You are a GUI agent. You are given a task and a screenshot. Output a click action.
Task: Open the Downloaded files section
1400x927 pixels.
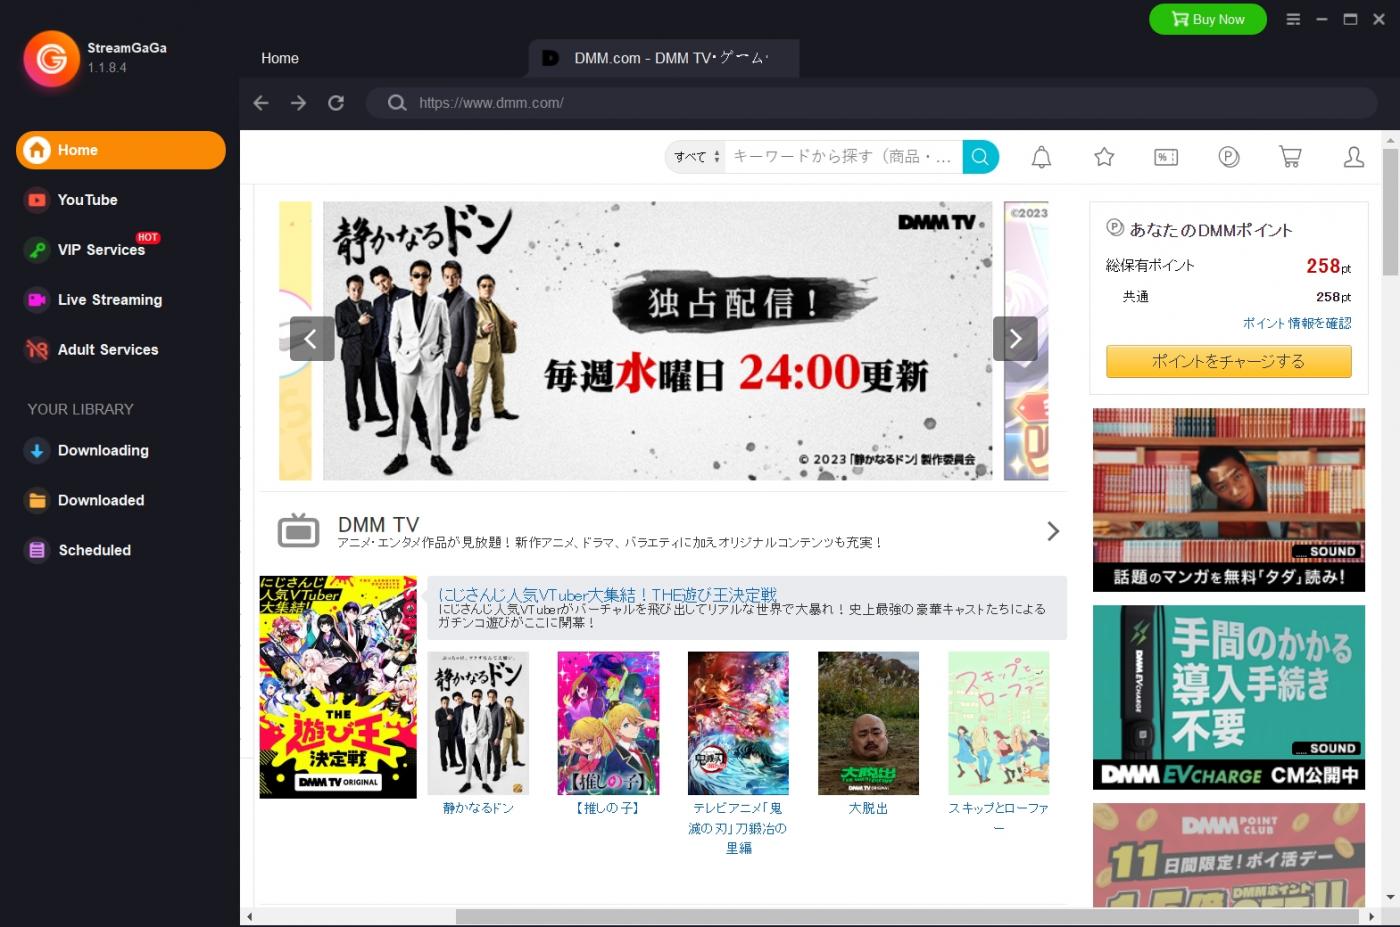coord(100,500)
